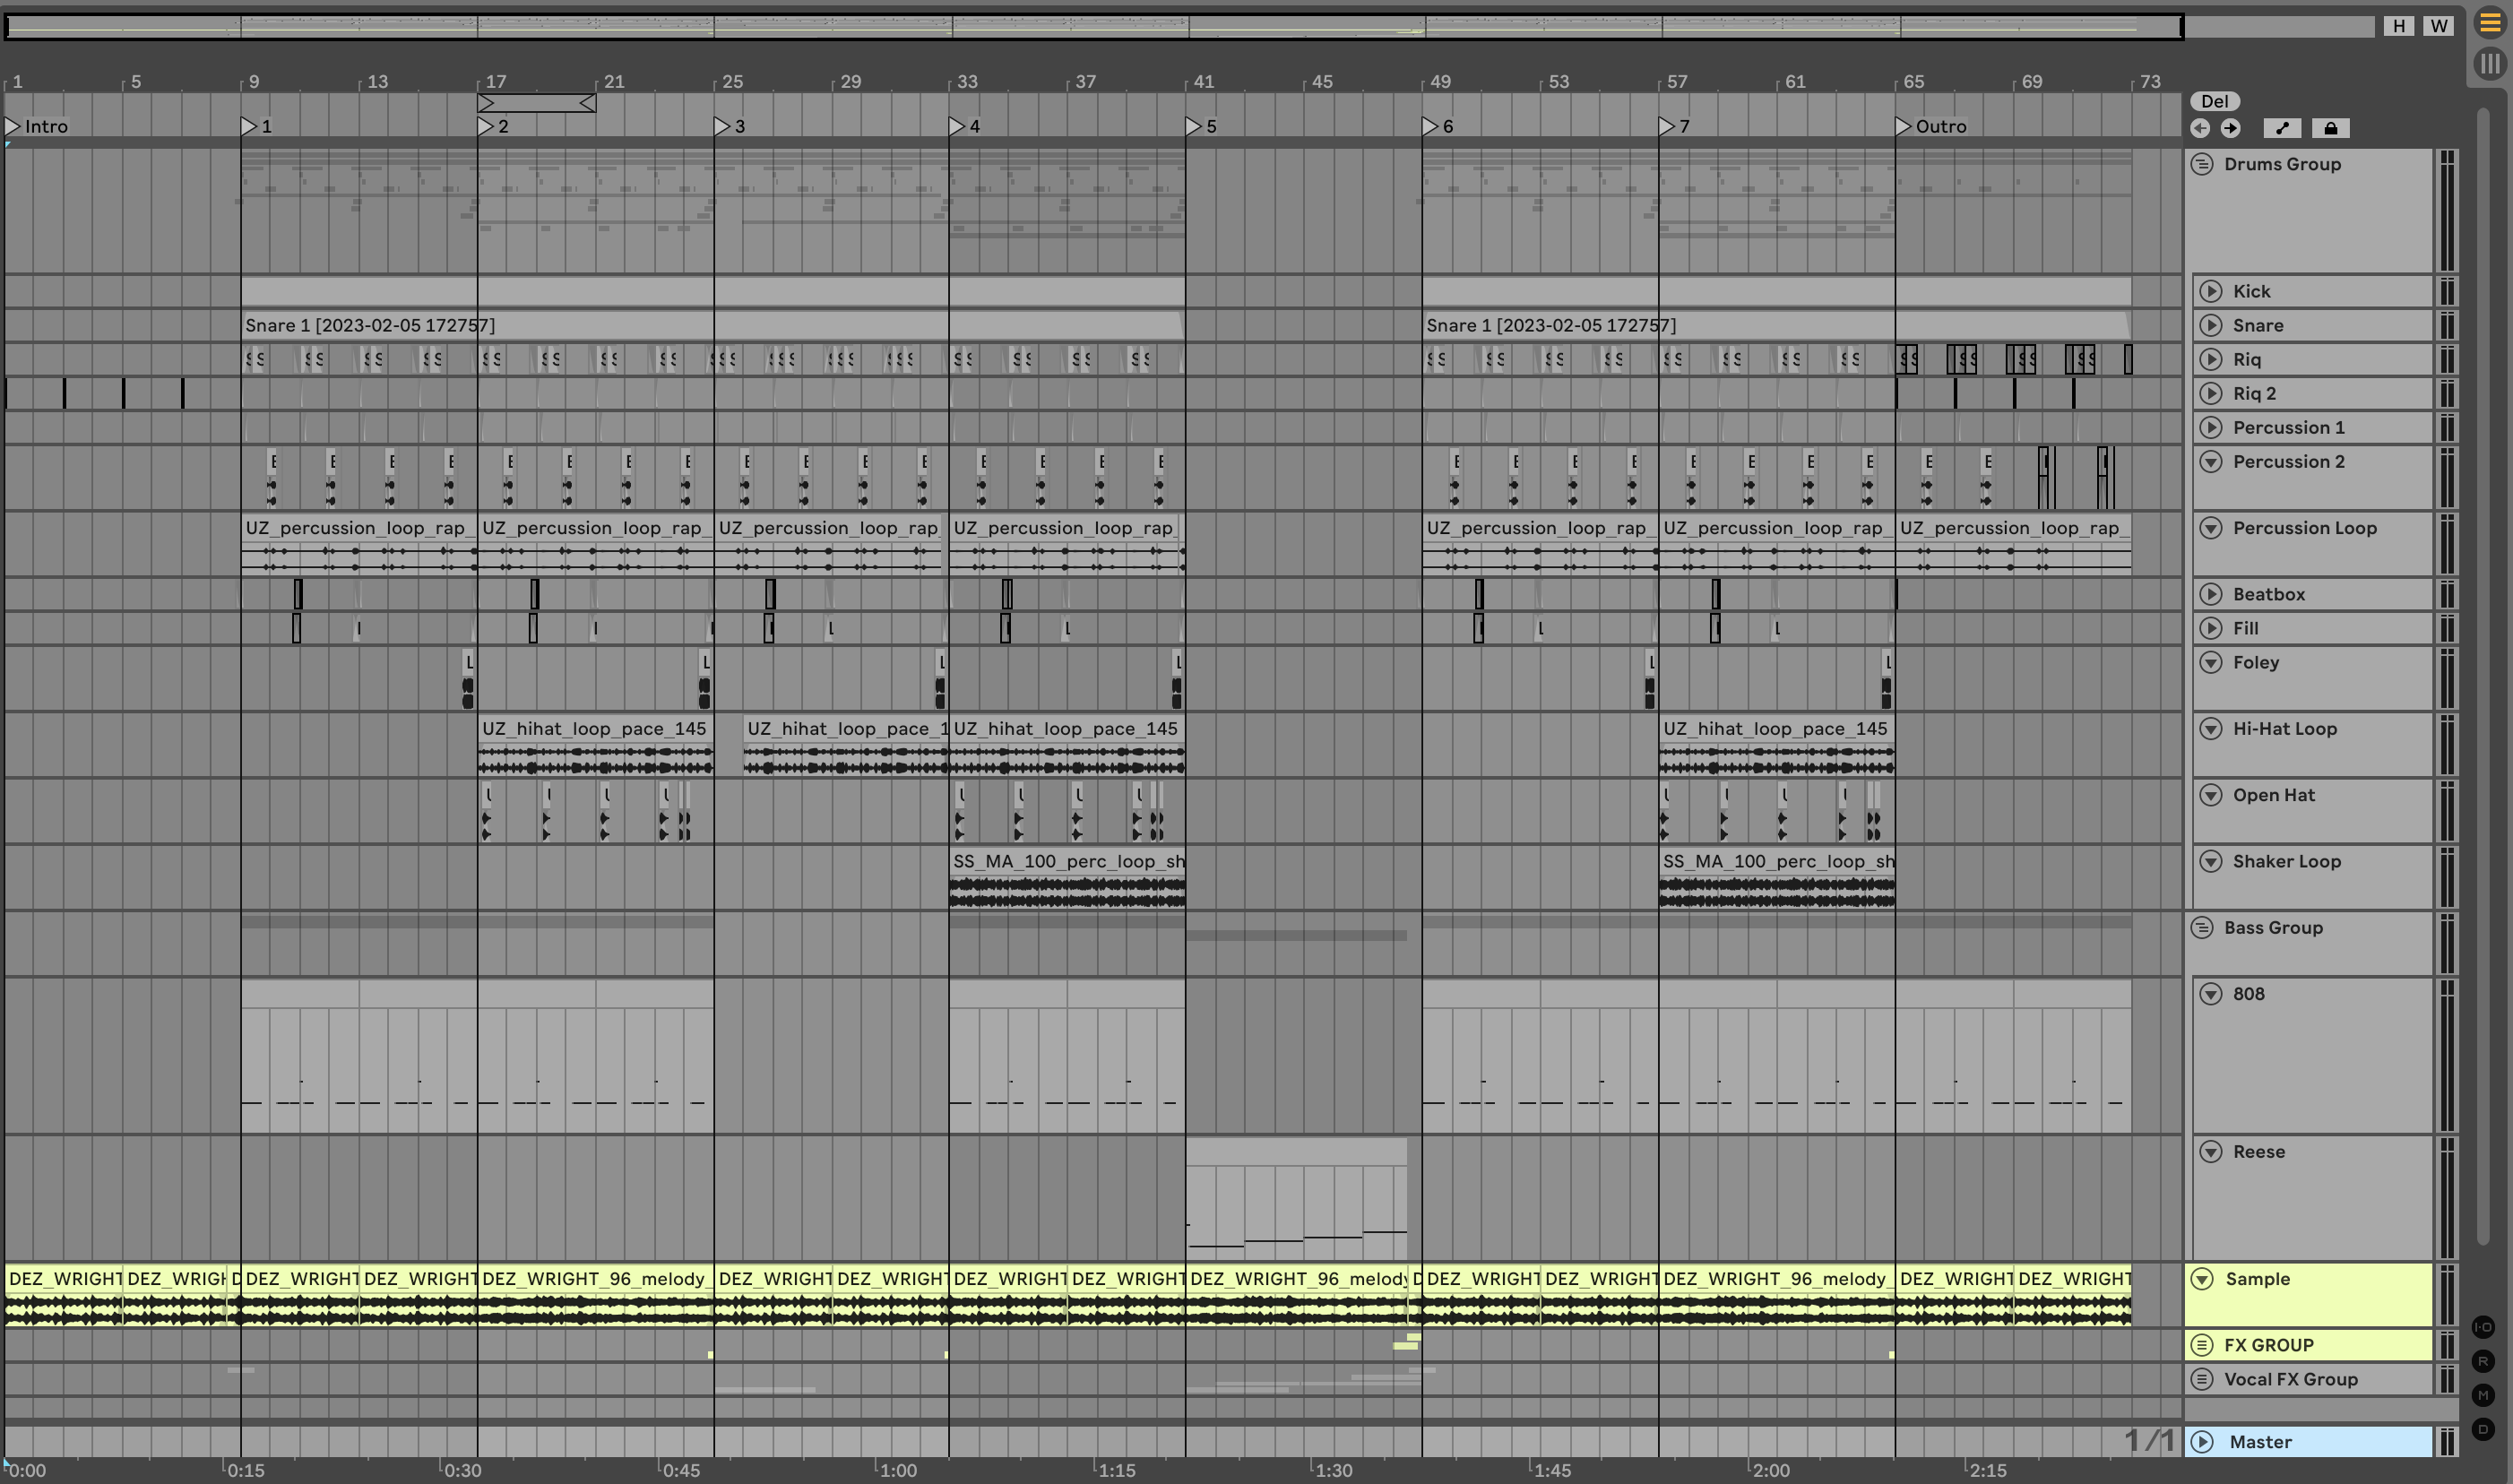Jump to locator 4 marker
The width and height of the screenshot is (2513, 1484).
pyautogui.click(x=957, y=126)
